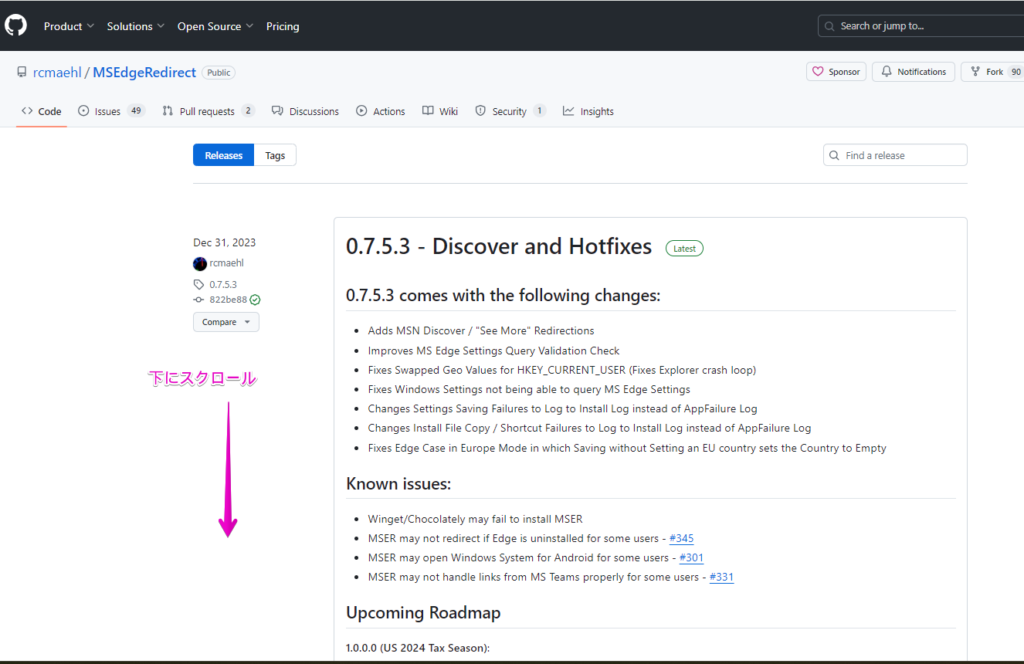
Task: Click the GitHub logo icon
Action: point(16,25)
